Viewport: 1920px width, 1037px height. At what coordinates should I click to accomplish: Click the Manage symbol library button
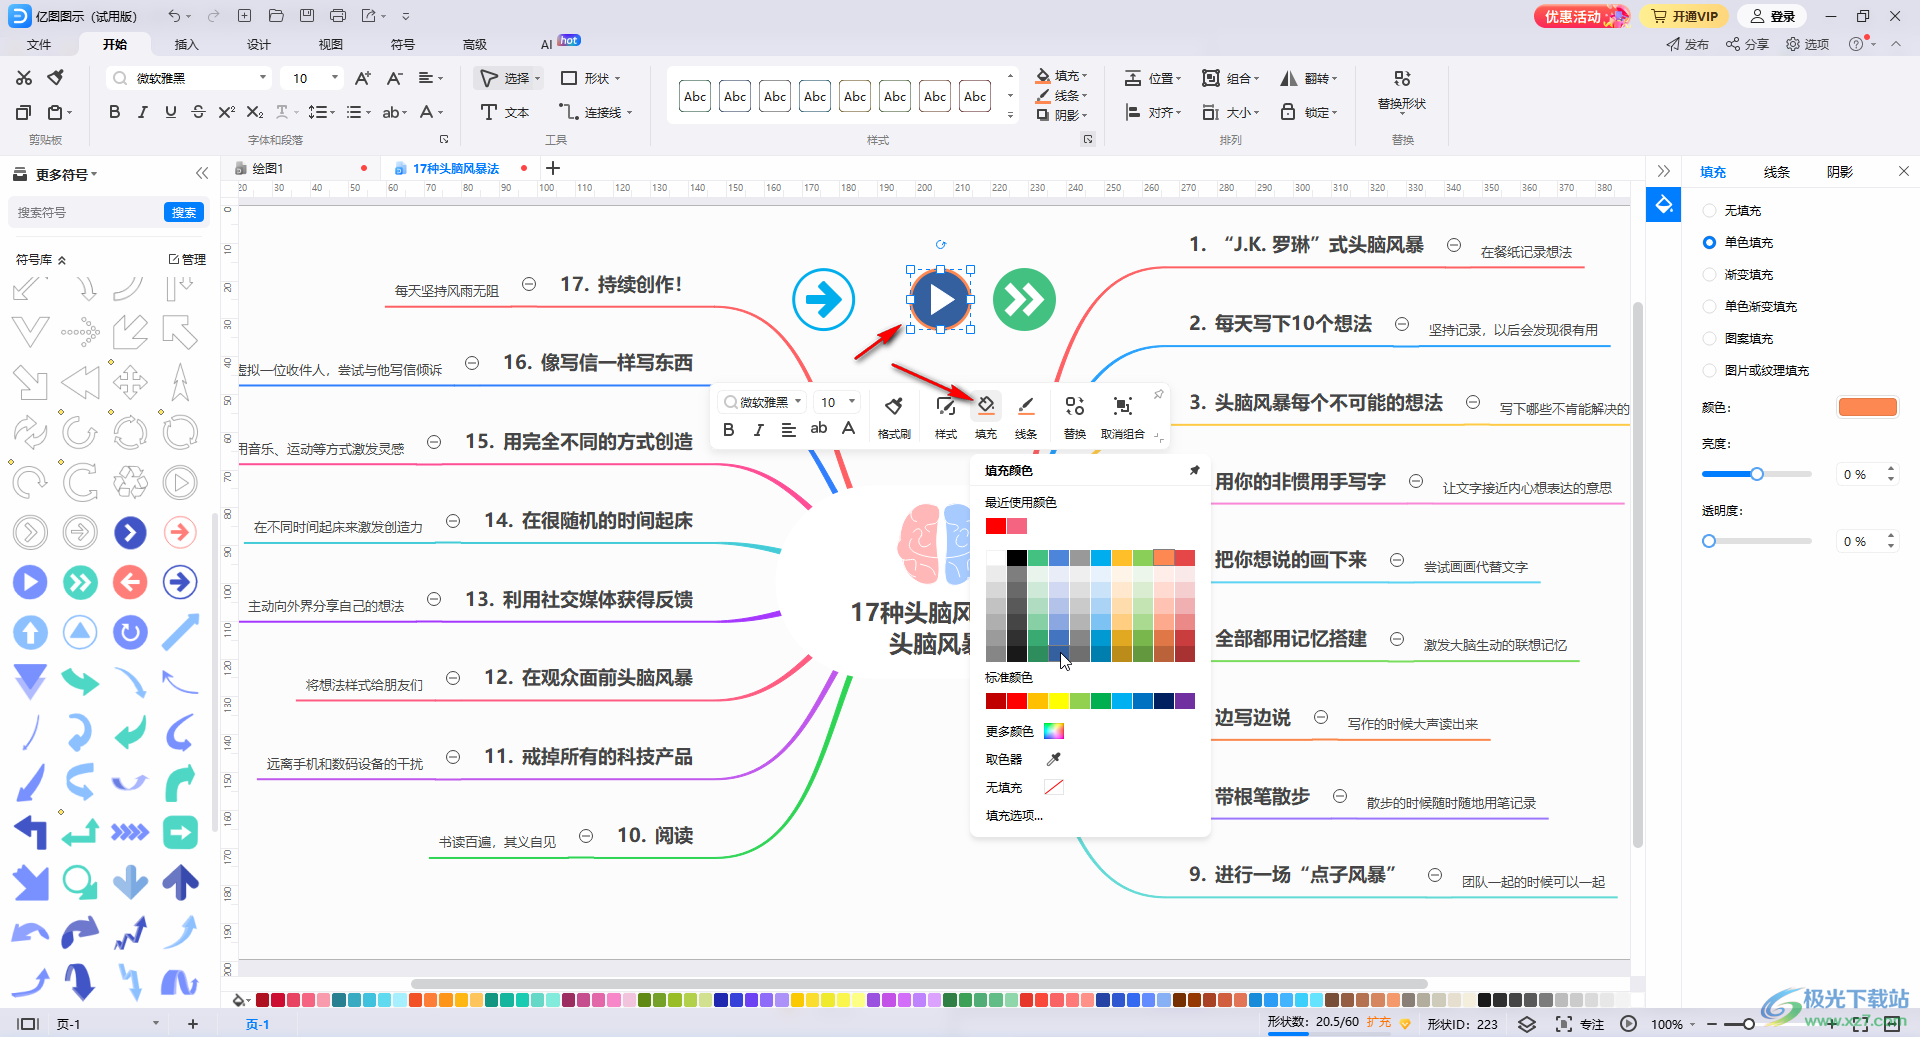187,259
